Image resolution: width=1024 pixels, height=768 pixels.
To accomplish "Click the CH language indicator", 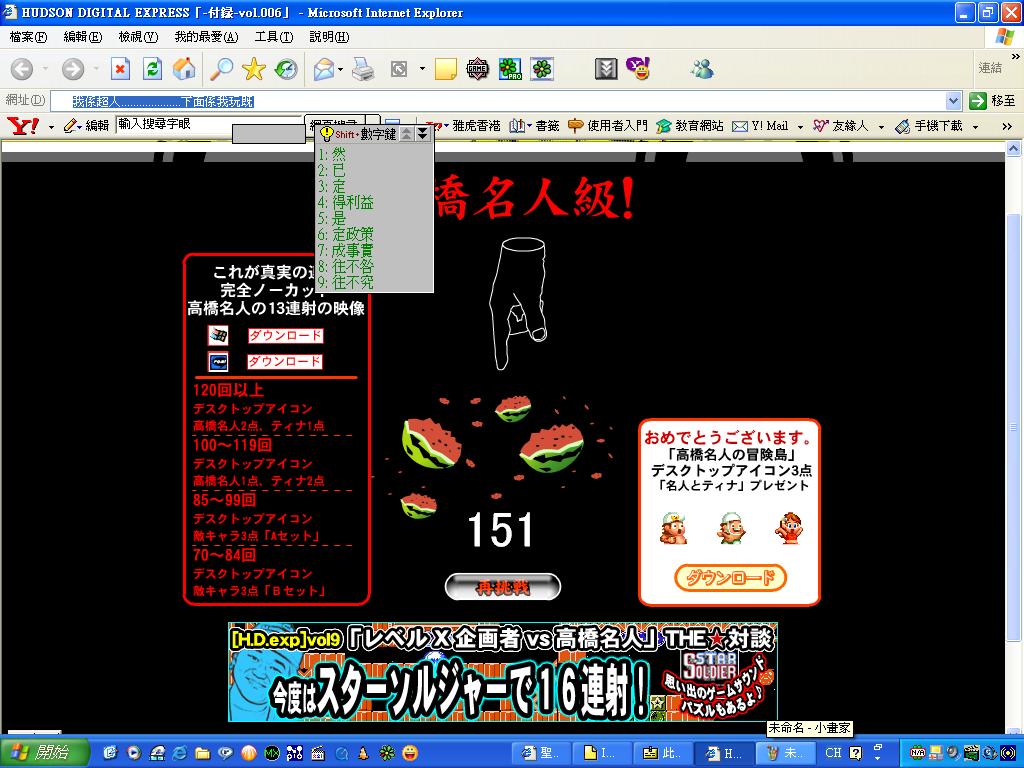I will (x=833, y=753).
